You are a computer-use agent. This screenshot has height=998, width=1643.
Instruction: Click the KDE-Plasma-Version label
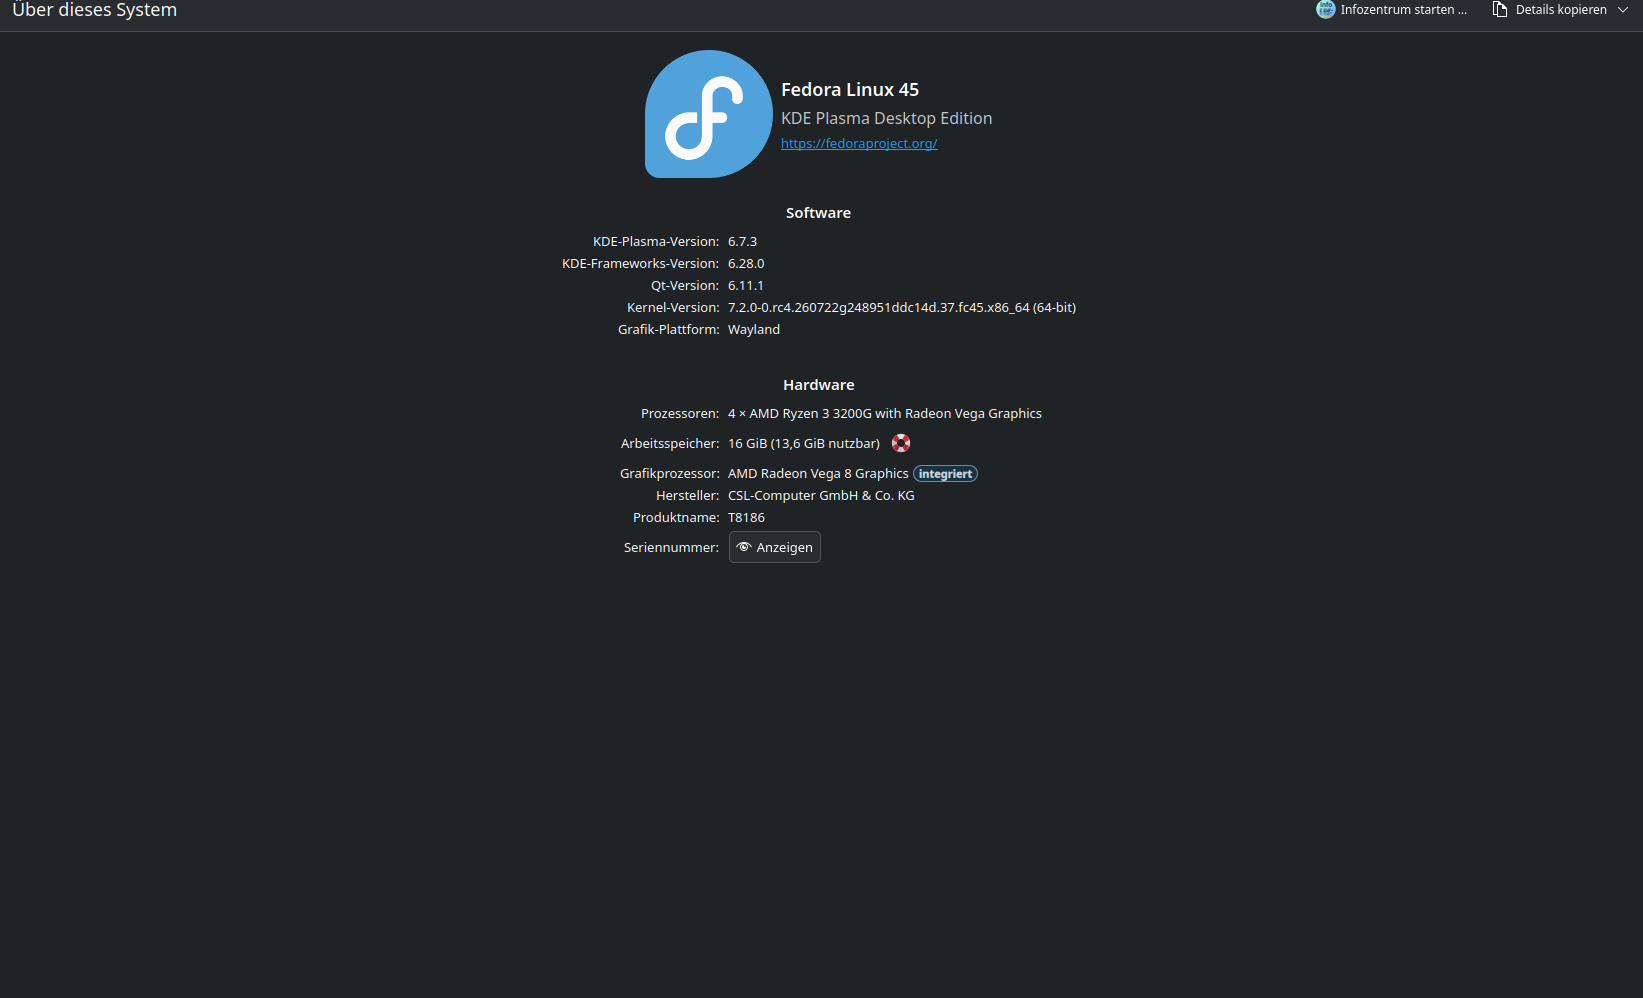tap(656, 242)
